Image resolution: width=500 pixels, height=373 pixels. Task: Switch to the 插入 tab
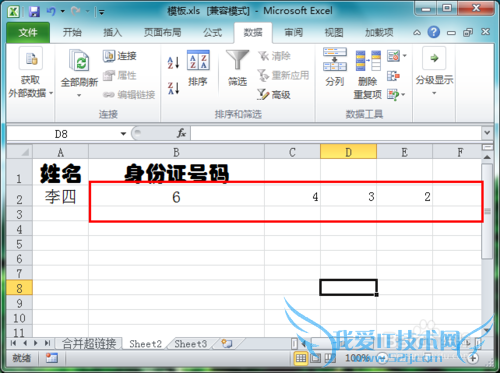(x=113, y=32)
